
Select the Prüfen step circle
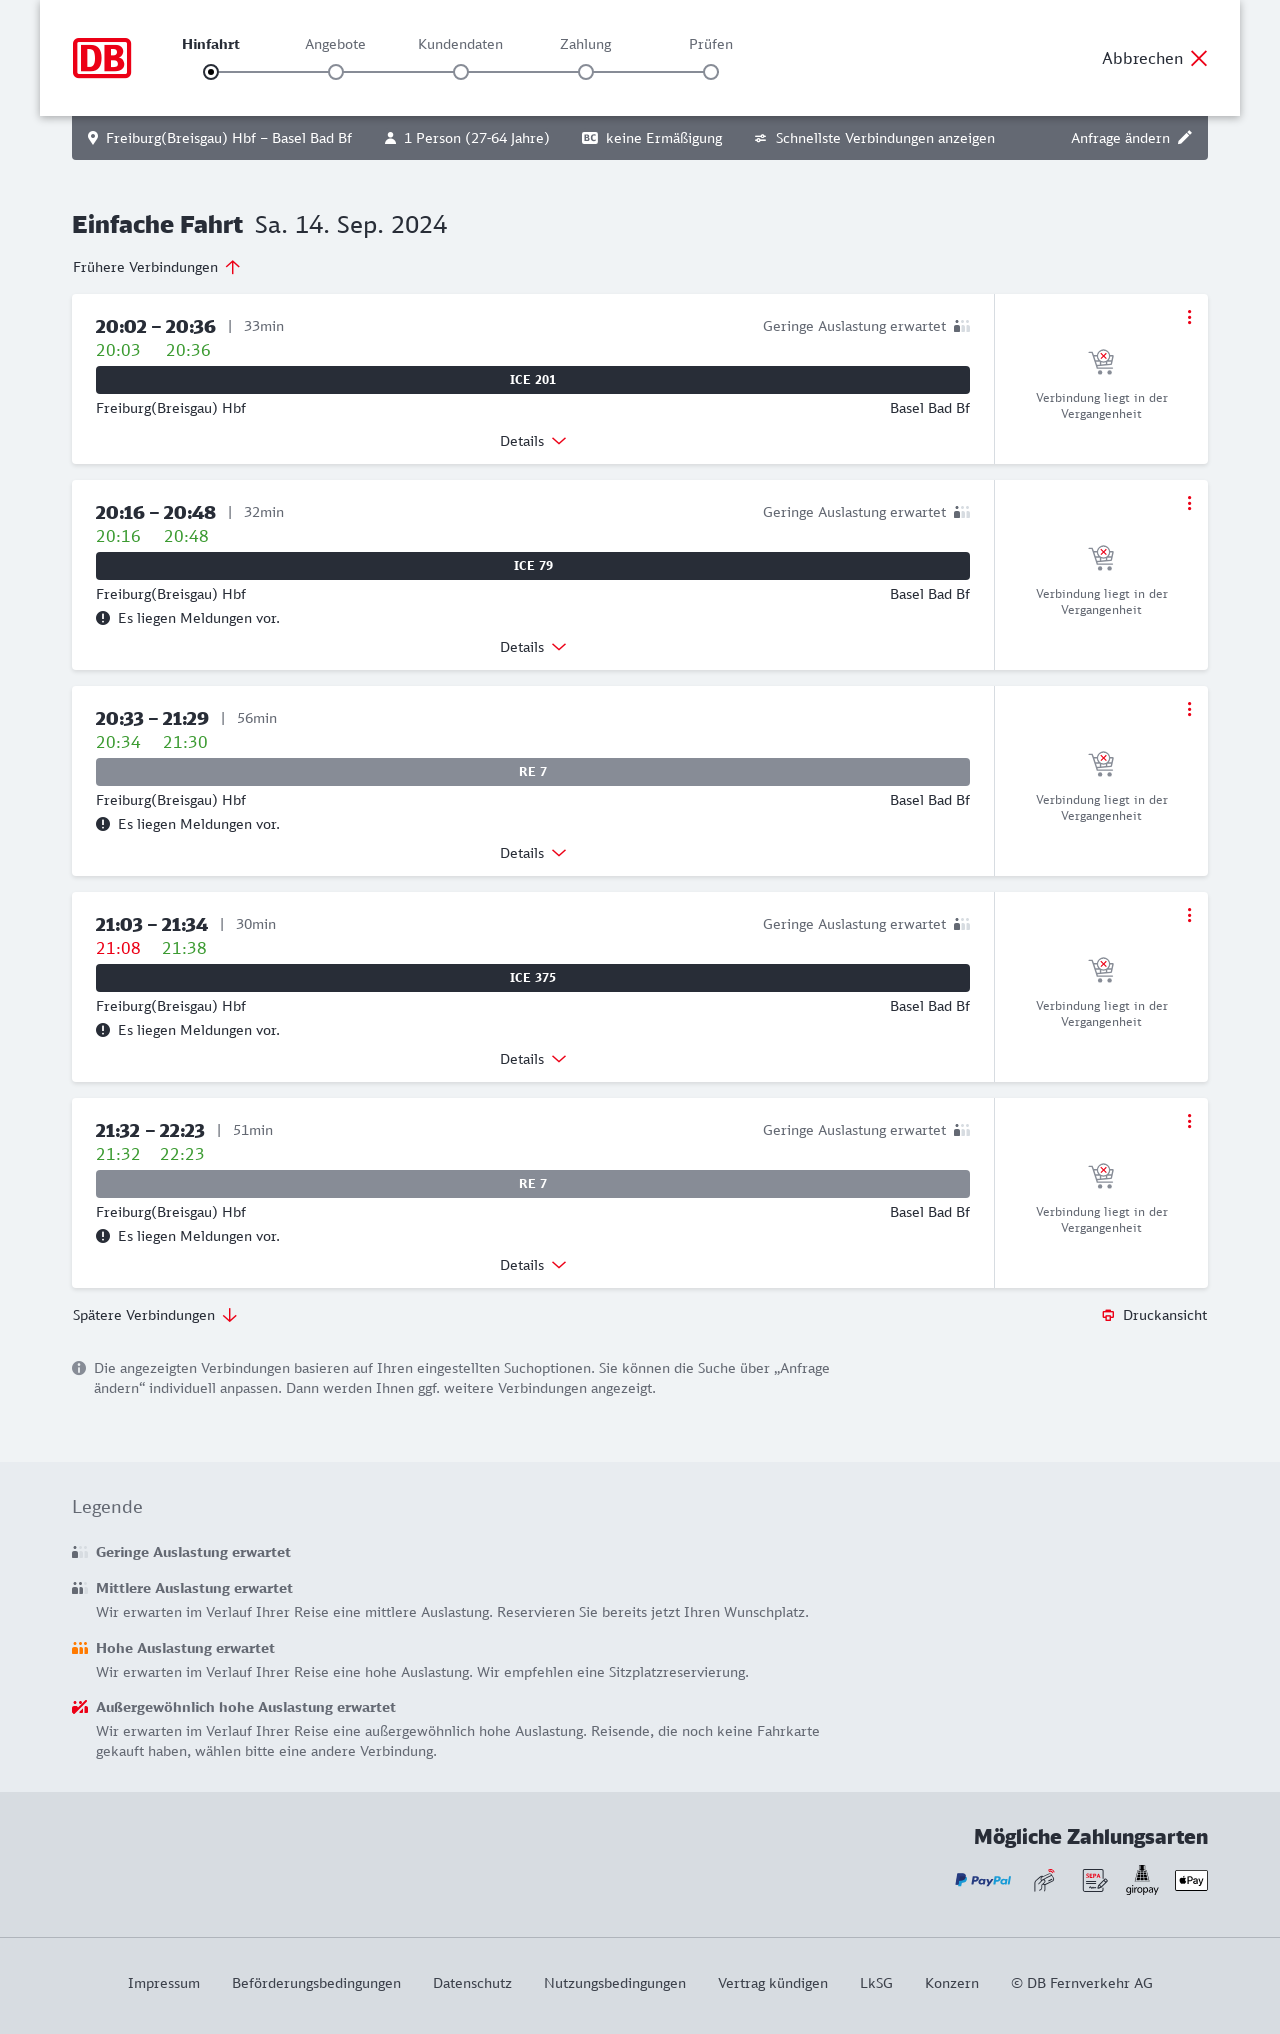click(711, 72)
